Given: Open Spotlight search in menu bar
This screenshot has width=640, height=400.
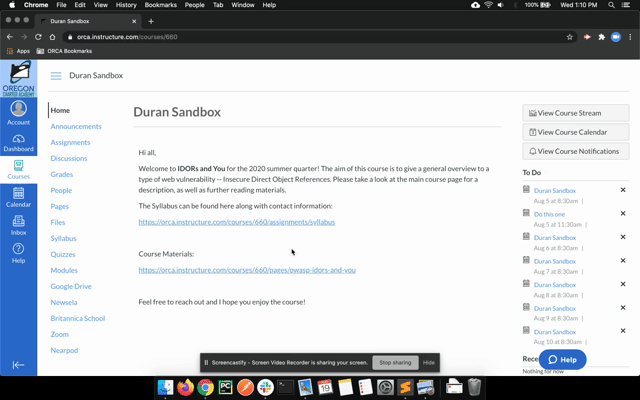Looking at the screenshot, I should point(611,5).
